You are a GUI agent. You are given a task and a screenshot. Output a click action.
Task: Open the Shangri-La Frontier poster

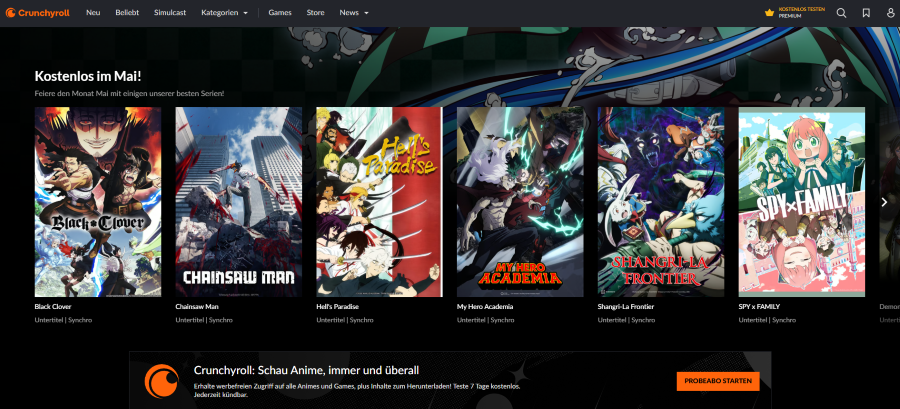661,202
